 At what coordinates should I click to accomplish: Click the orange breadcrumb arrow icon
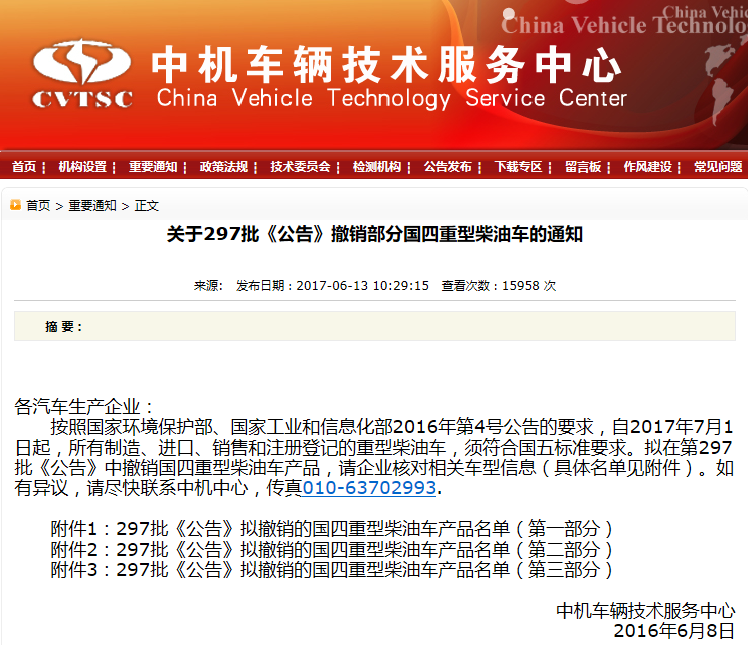(x=15, y=205)
